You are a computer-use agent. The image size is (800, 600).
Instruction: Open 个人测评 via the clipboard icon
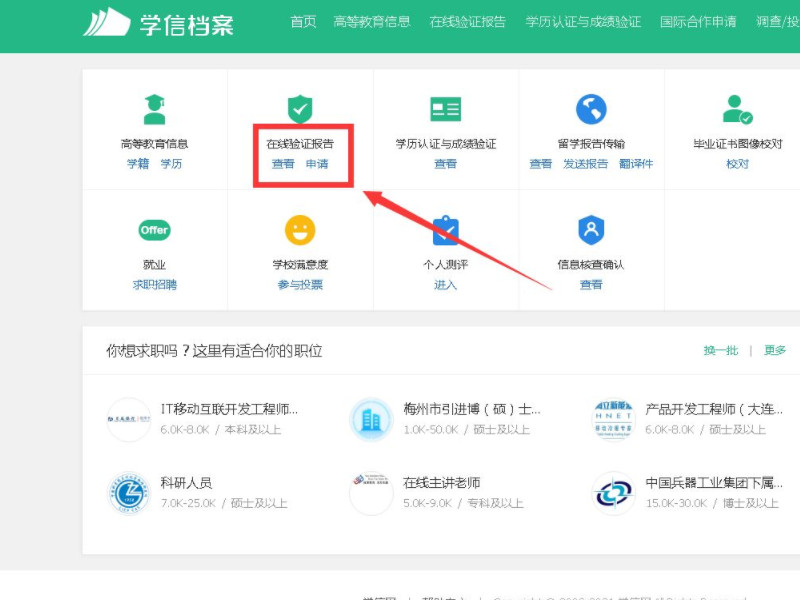(x=444, y=228)
